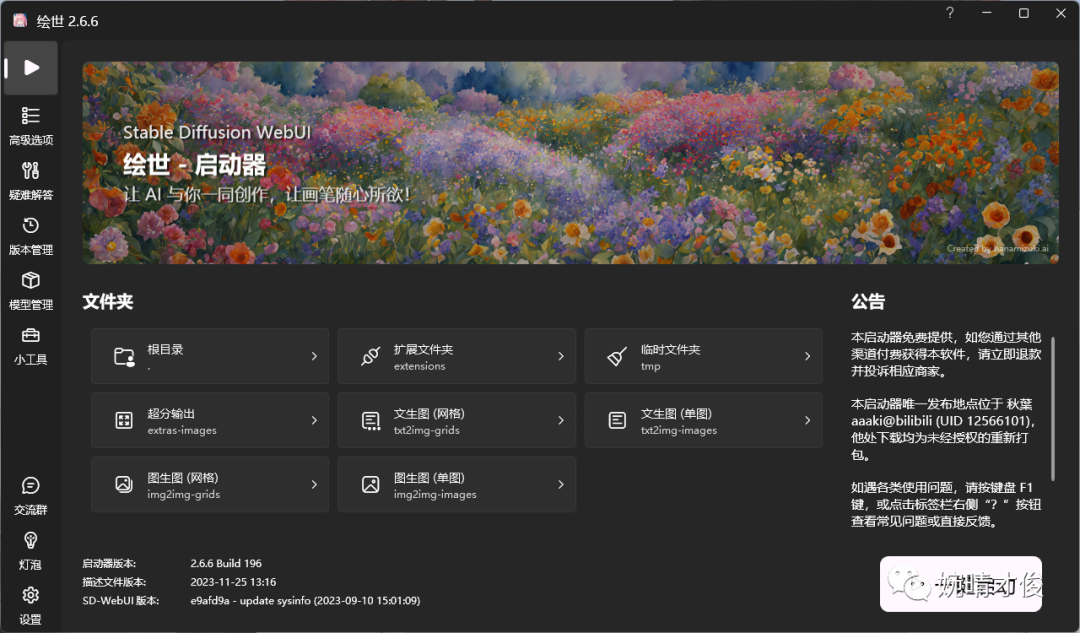
Task: Open 疑难解答 troubleshooting in sidebar
Action: 31,181
